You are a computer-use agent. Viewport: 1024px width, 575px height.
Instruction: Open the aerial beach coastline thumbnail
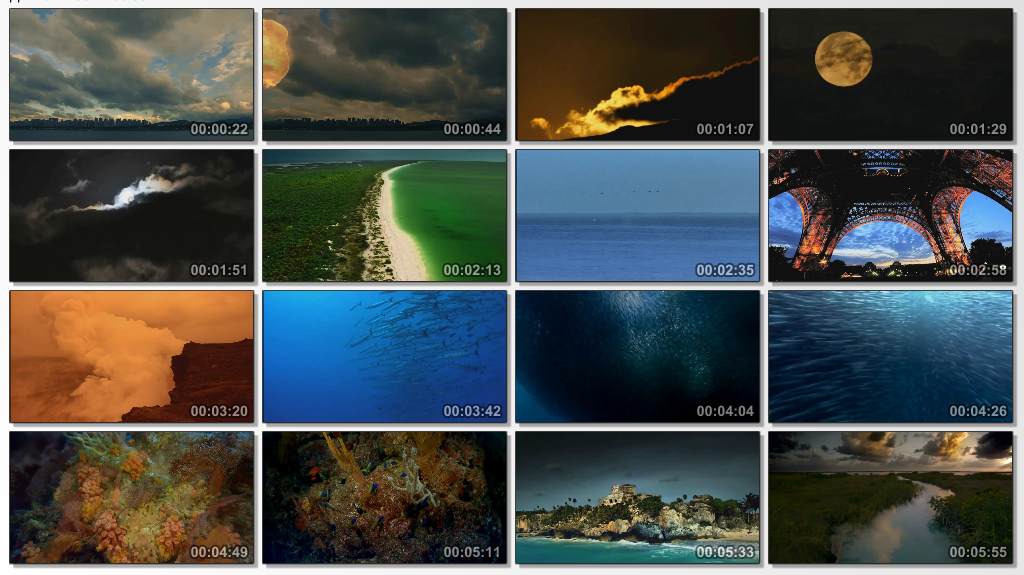coord(385,215)
